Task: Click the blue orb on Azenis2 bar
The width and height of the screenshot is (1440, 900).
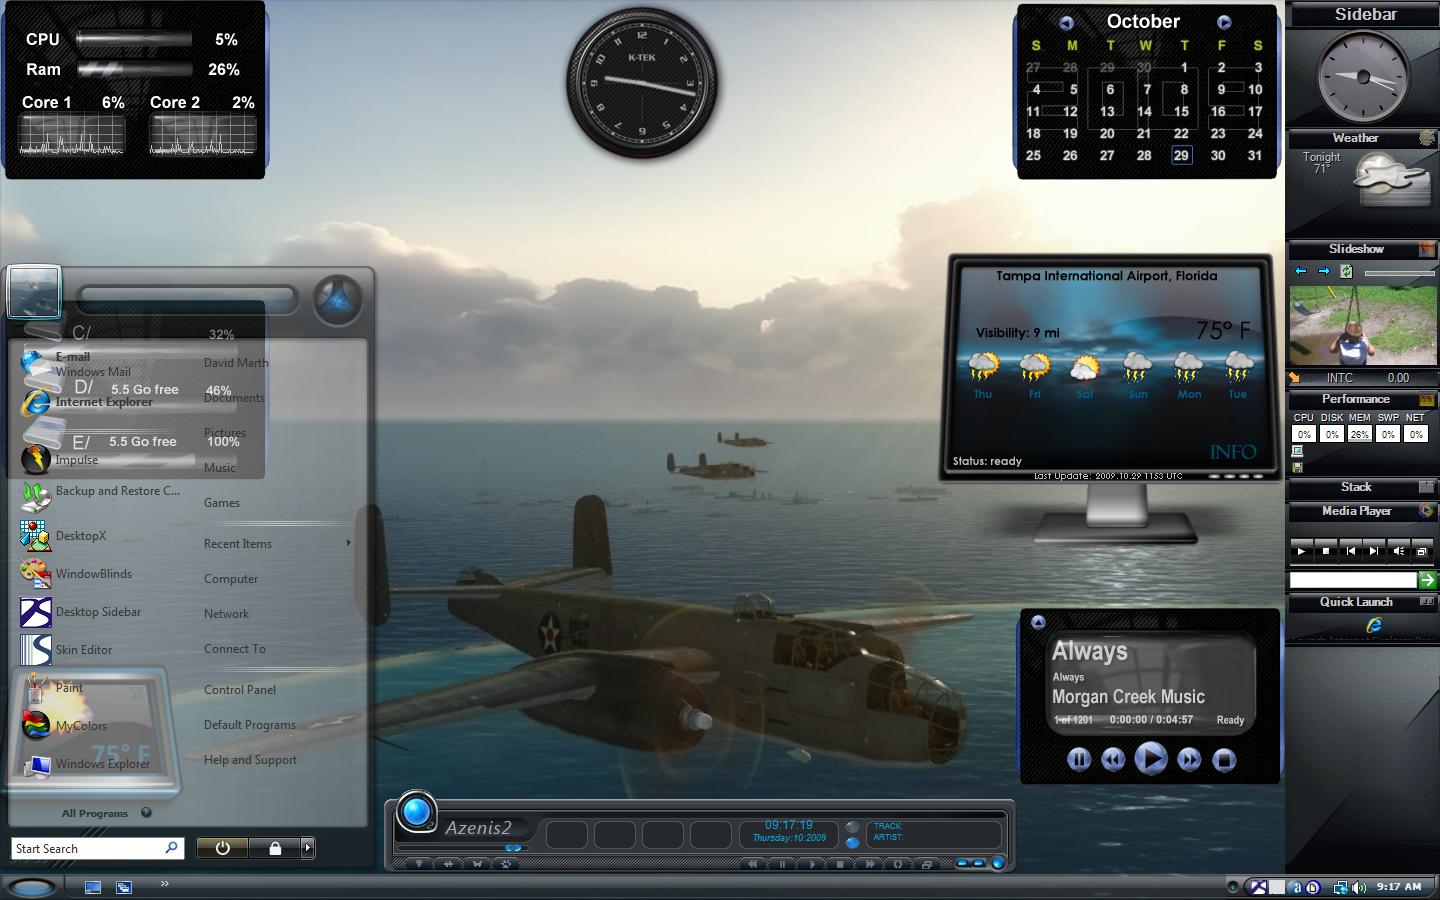Action: [417, 811]
